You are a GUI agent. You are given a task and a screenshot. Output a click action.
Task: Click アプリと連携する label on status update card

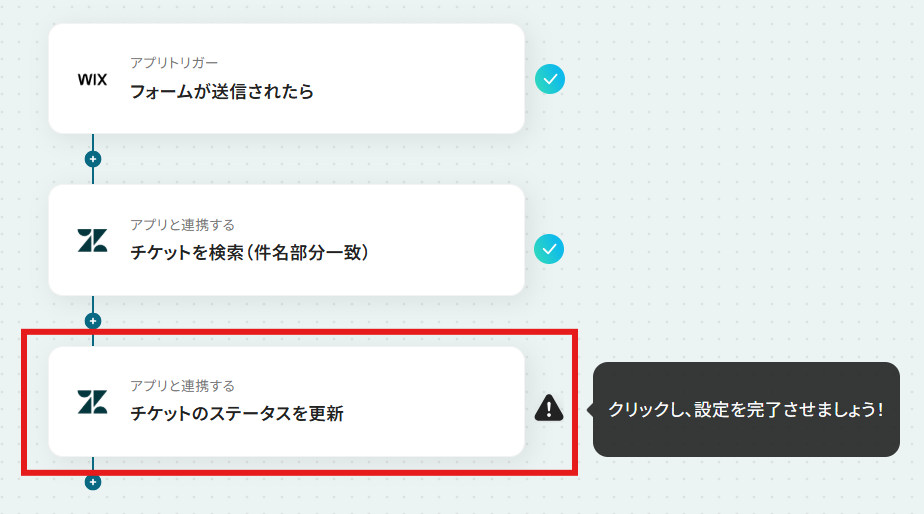click(183, 386)
